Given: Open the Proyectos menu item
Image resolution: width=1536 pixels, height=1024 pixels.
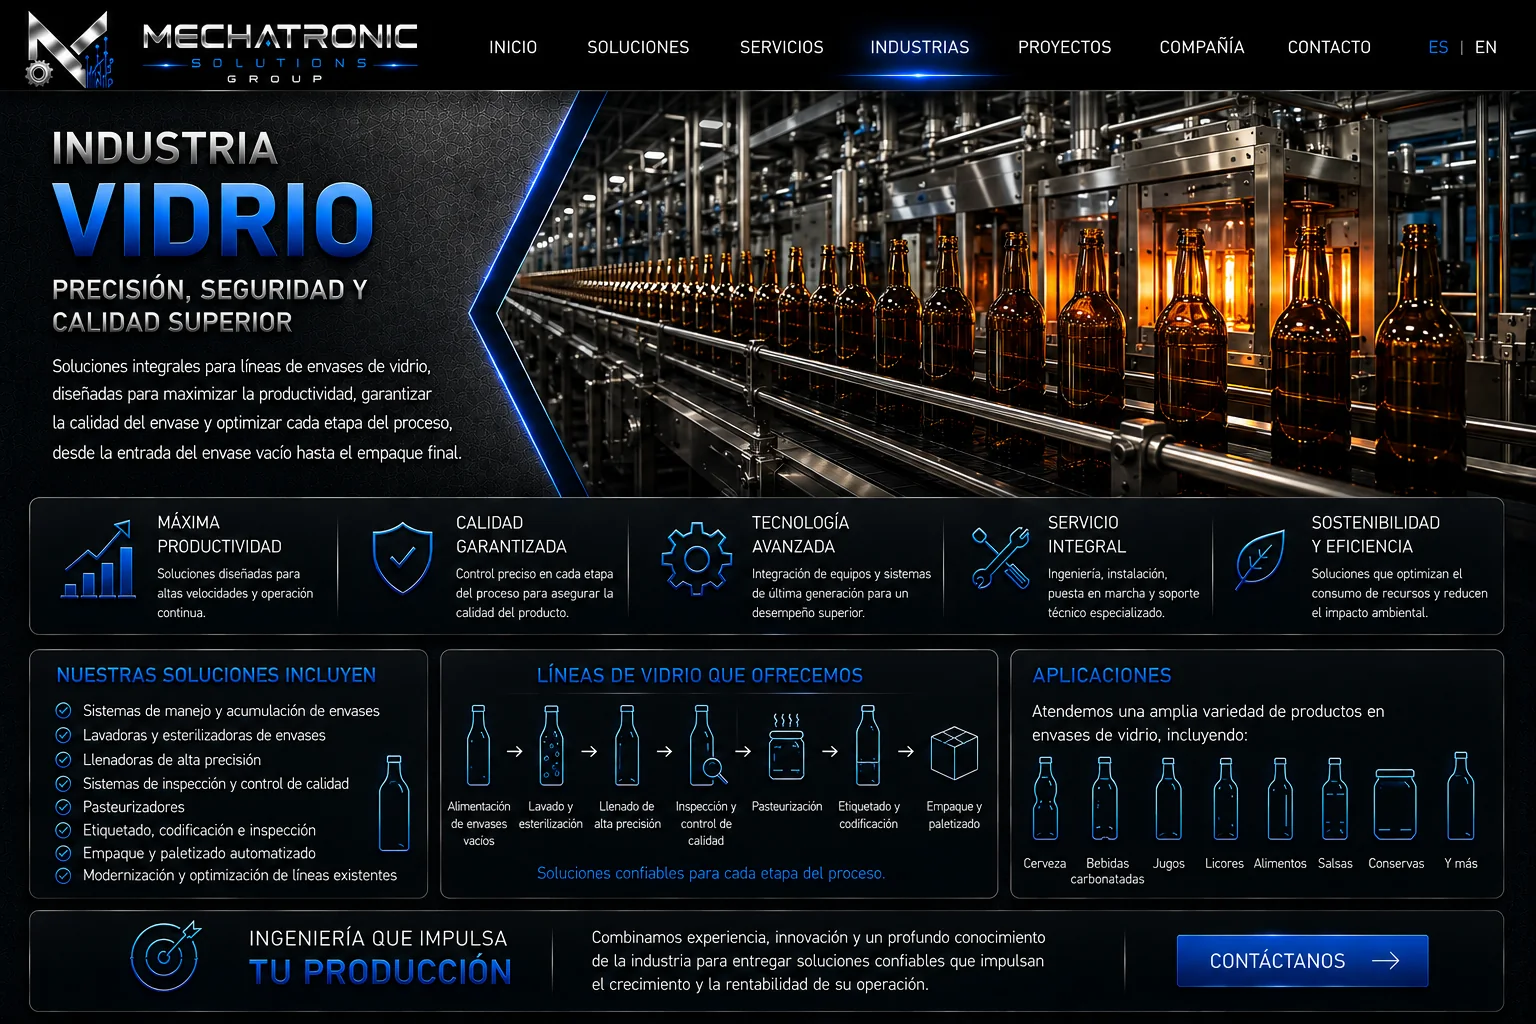Looking at the screenshot, I should [1065, 47].
